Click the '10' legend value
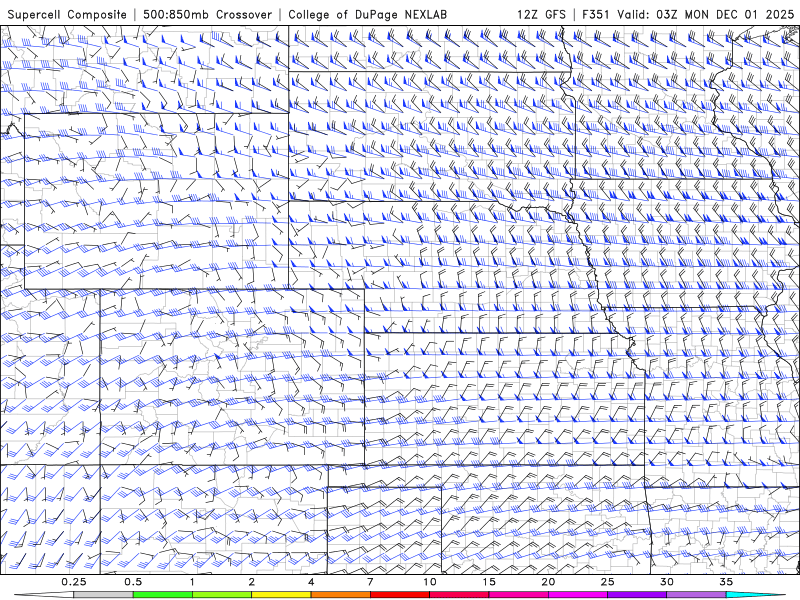Screen dimensions: 800x600 tap(430, 582)
